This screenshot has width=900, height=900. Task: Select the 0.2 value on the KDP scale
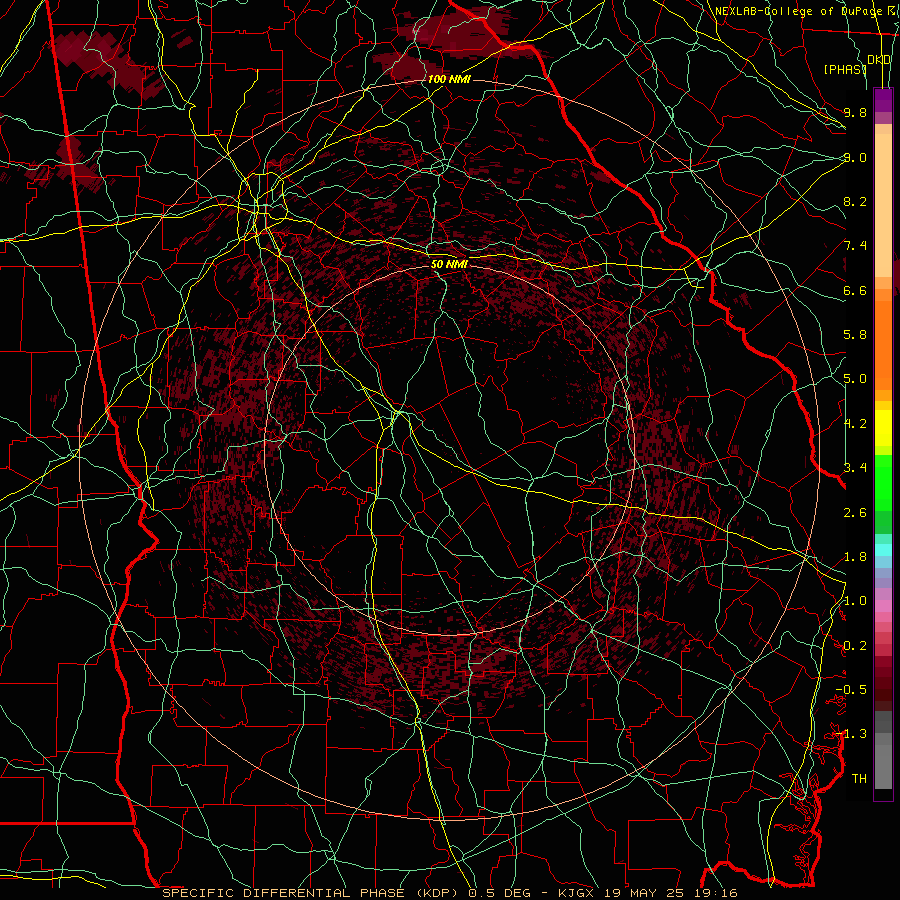pos(855,646)
